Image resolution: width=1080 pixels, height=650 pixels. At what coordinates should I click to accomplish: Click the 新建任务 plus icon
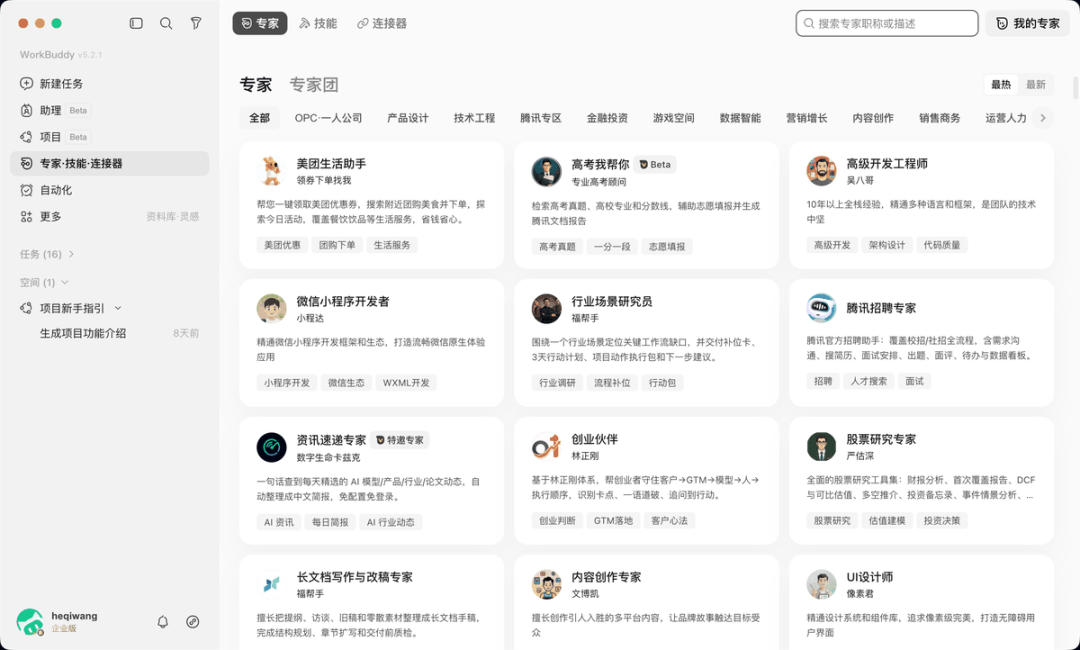pyautogui.click(x=26, y=83)
